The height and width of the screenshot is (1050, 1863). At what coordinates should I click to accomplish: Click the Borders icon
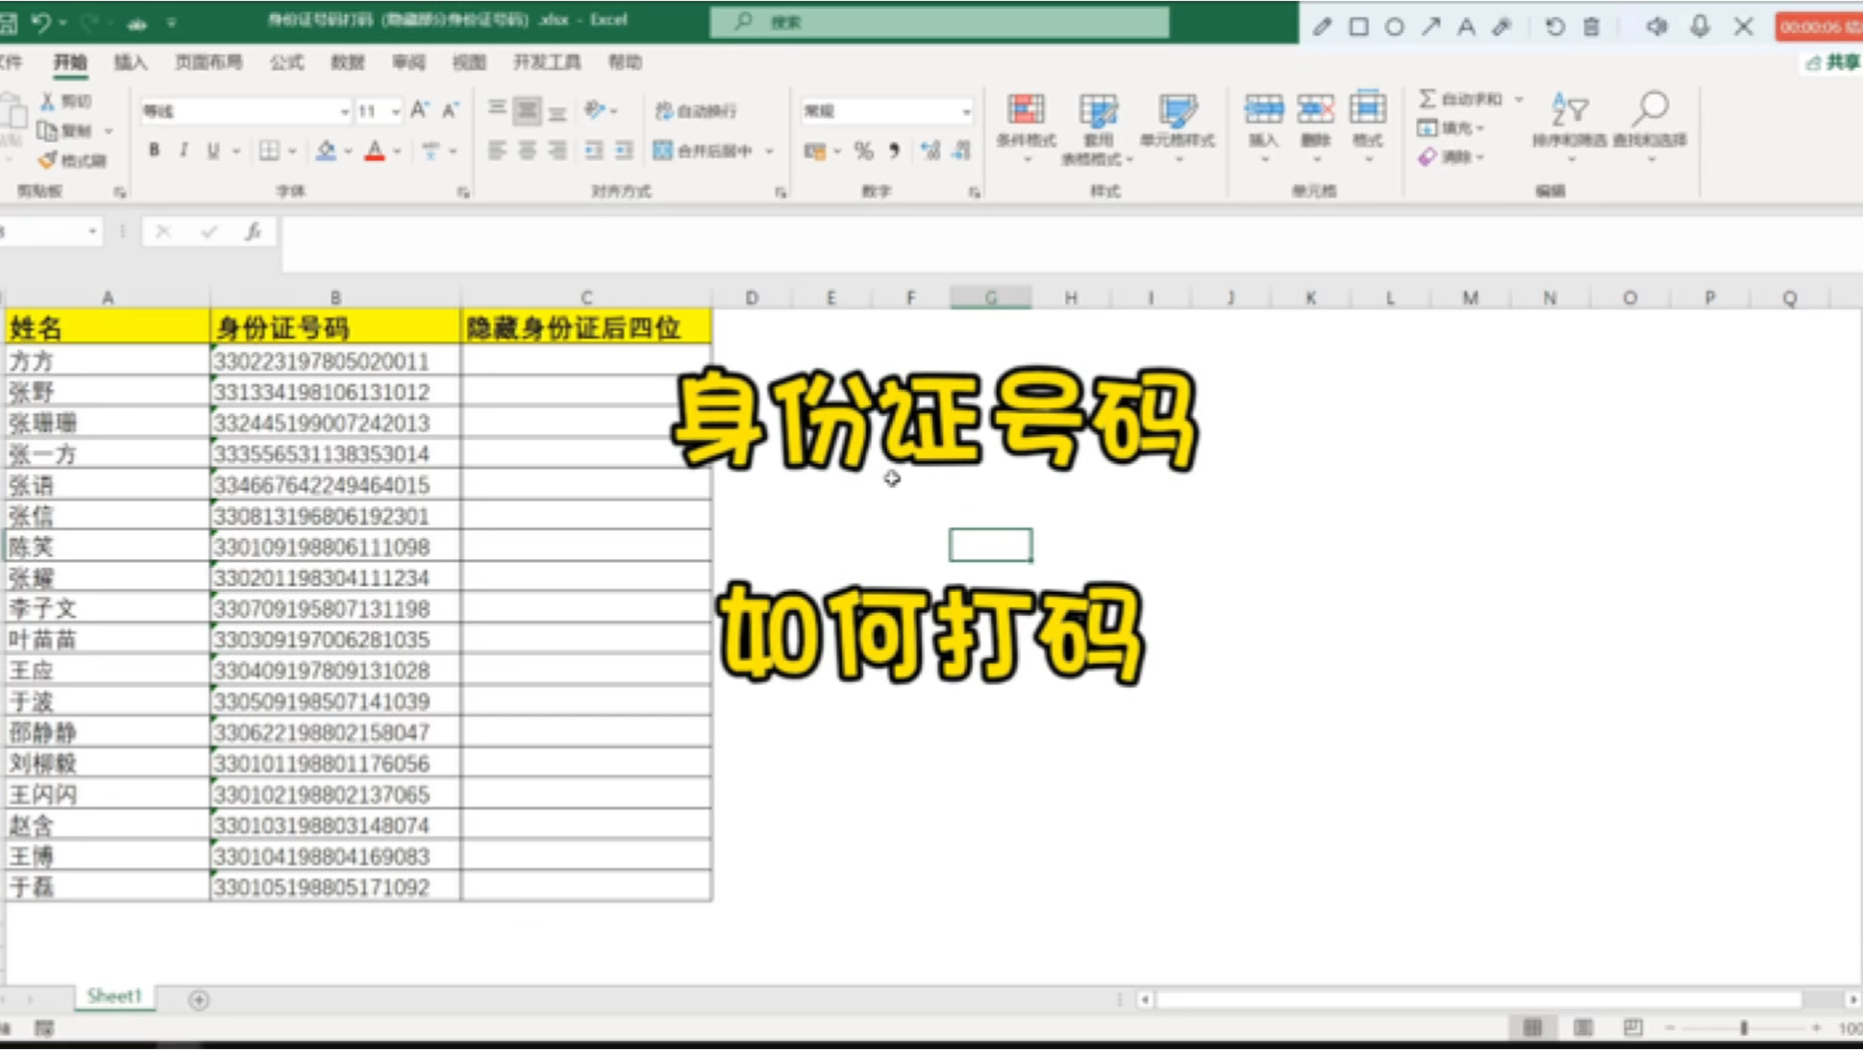coord(269,150)
